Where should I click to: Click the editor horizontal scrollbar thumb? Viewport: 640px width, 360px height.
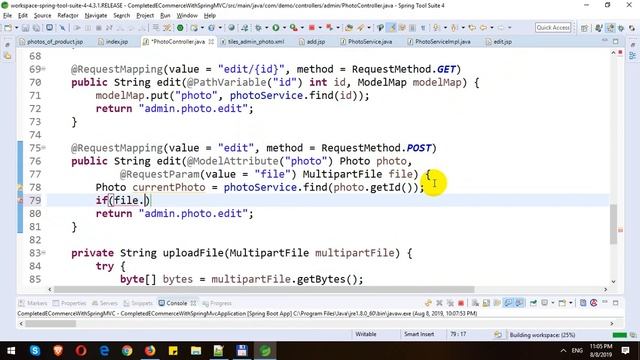[264, 289]
